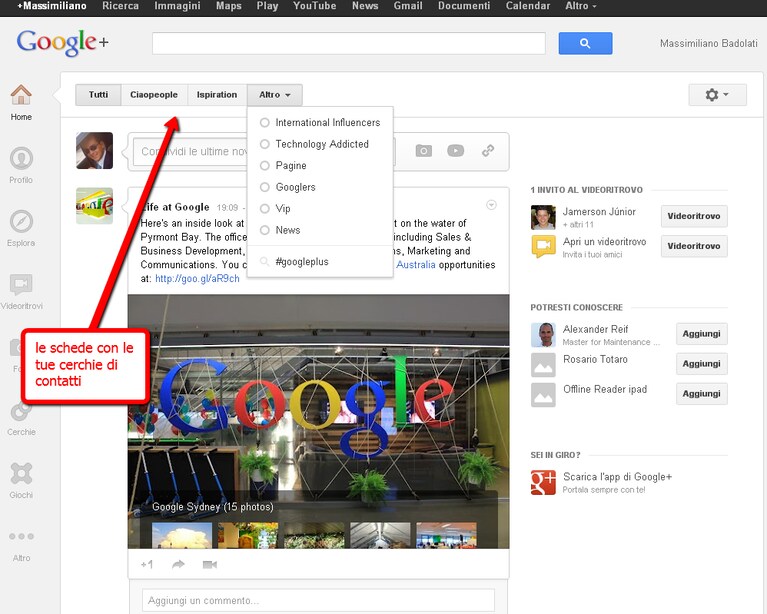
Task: Switch to the Ispiration tab
Action: [x=217, y=95]
